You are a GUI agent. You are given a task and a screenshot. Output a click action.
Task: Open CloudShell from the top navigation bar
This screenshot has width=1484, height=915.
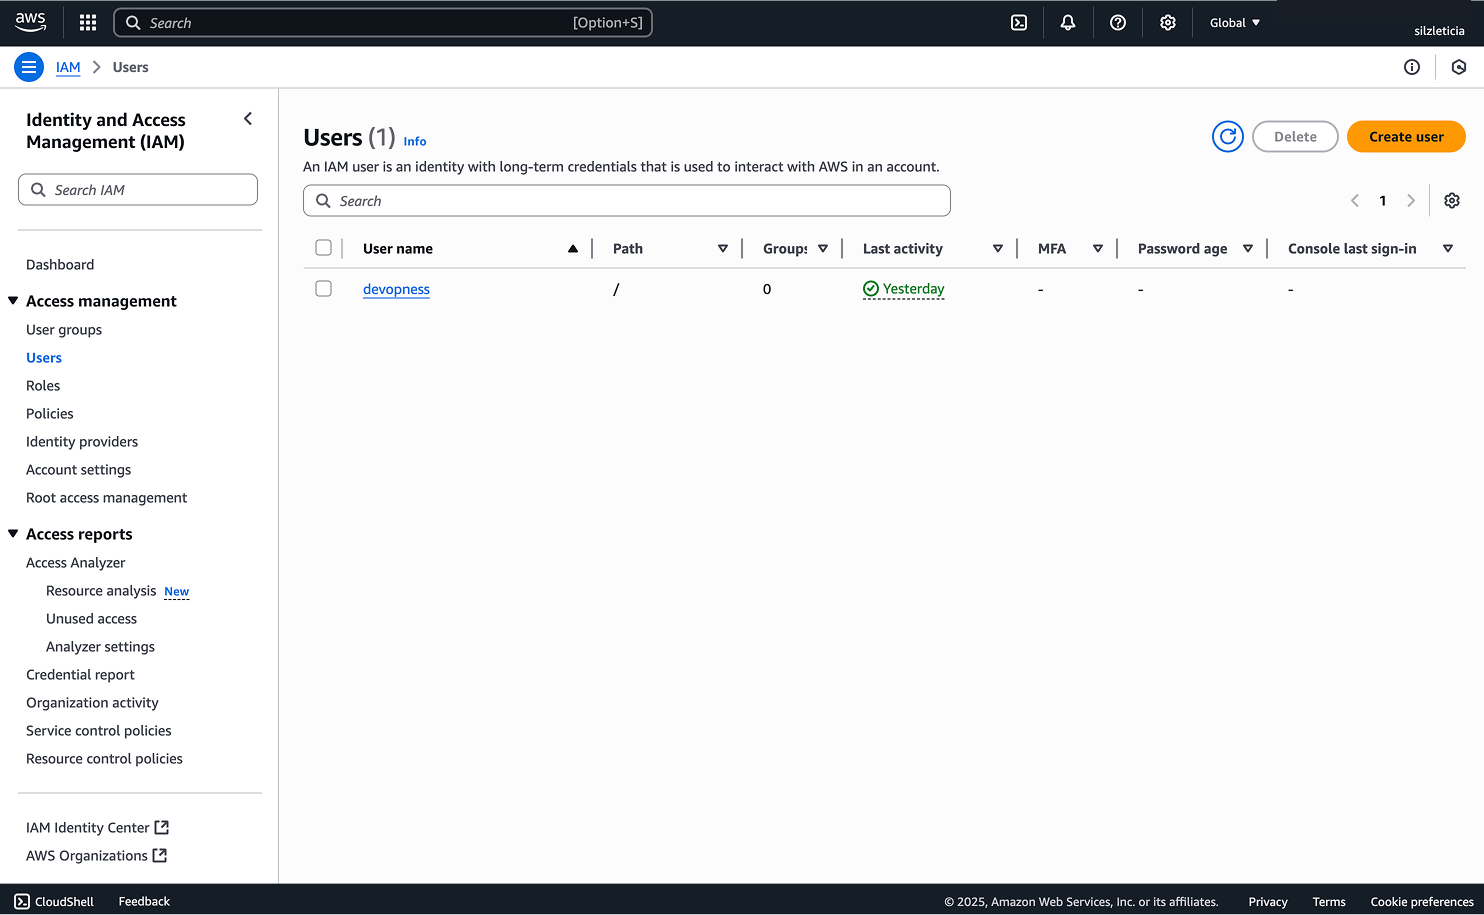[x=53, y=901]
